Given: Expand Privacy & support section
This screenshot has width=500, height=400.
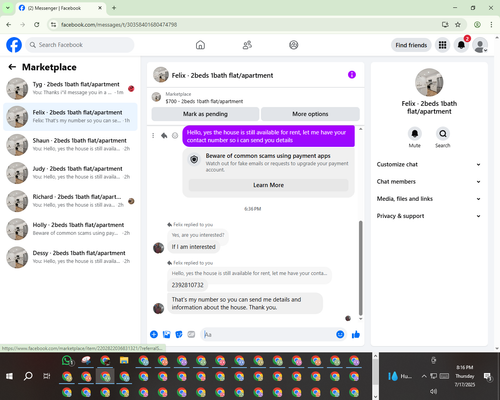Looking at the screenshot, I should coord(429,216).
